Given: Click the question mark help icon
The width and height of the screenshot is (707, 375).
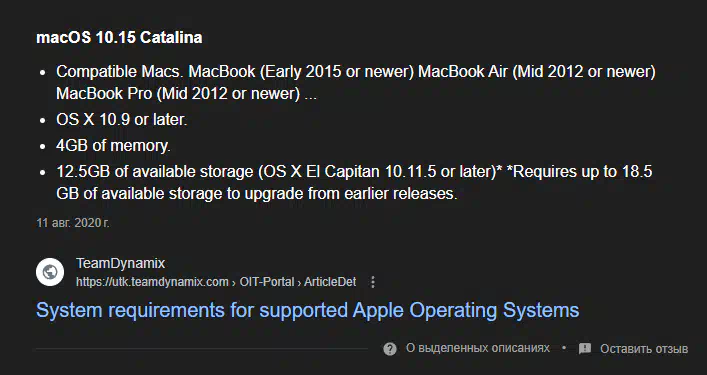Looking at the screenshot, I should 390,348.
